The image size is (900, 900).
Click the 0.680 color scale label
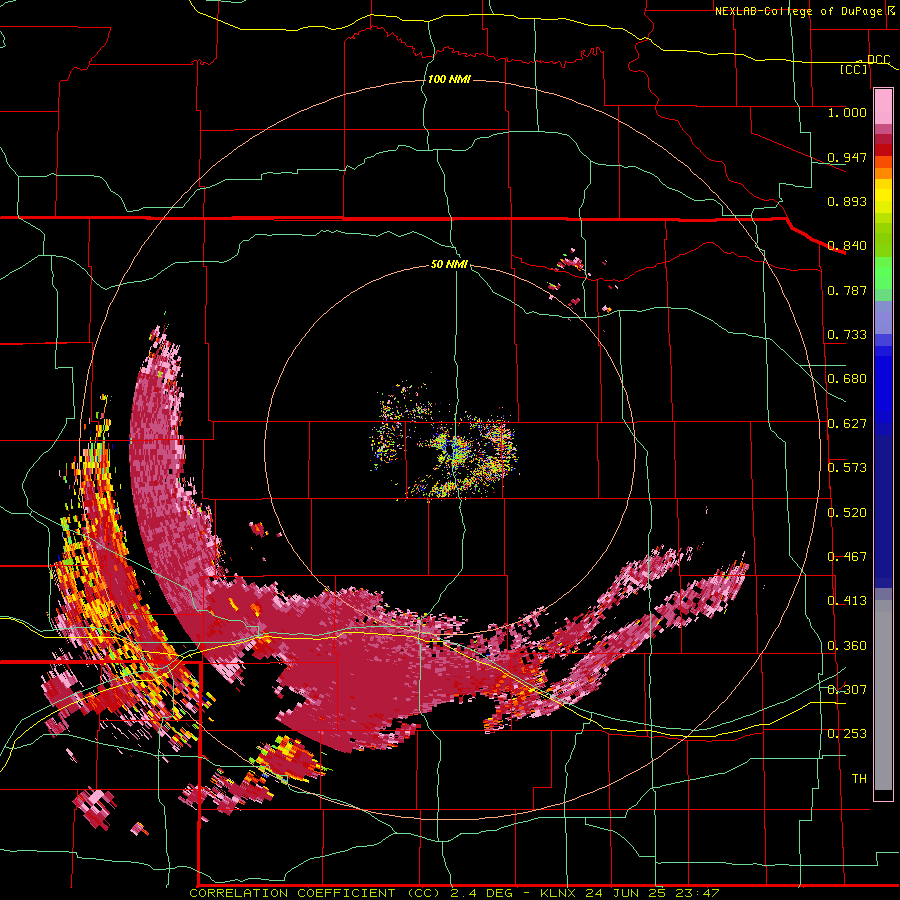click(x=847, y=379)
